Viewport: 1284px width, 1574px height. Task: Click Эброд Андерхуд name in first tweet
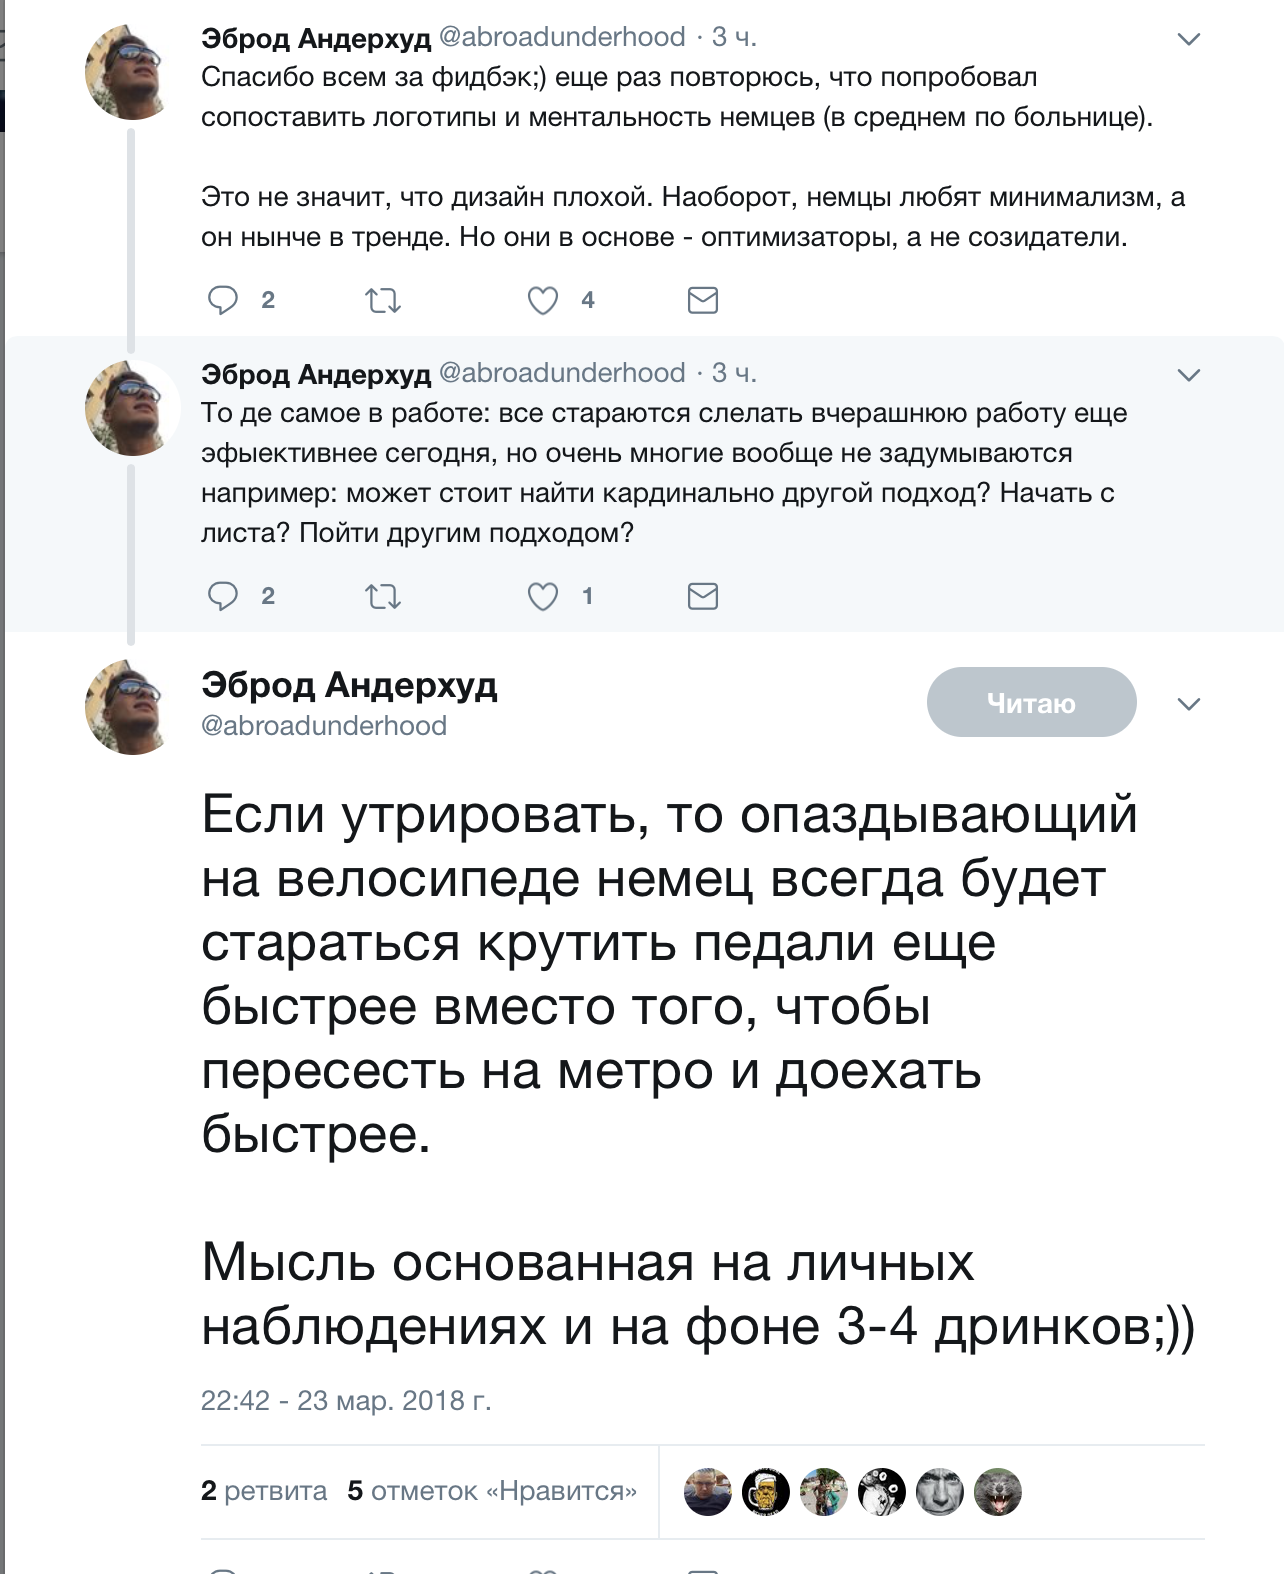316,37
